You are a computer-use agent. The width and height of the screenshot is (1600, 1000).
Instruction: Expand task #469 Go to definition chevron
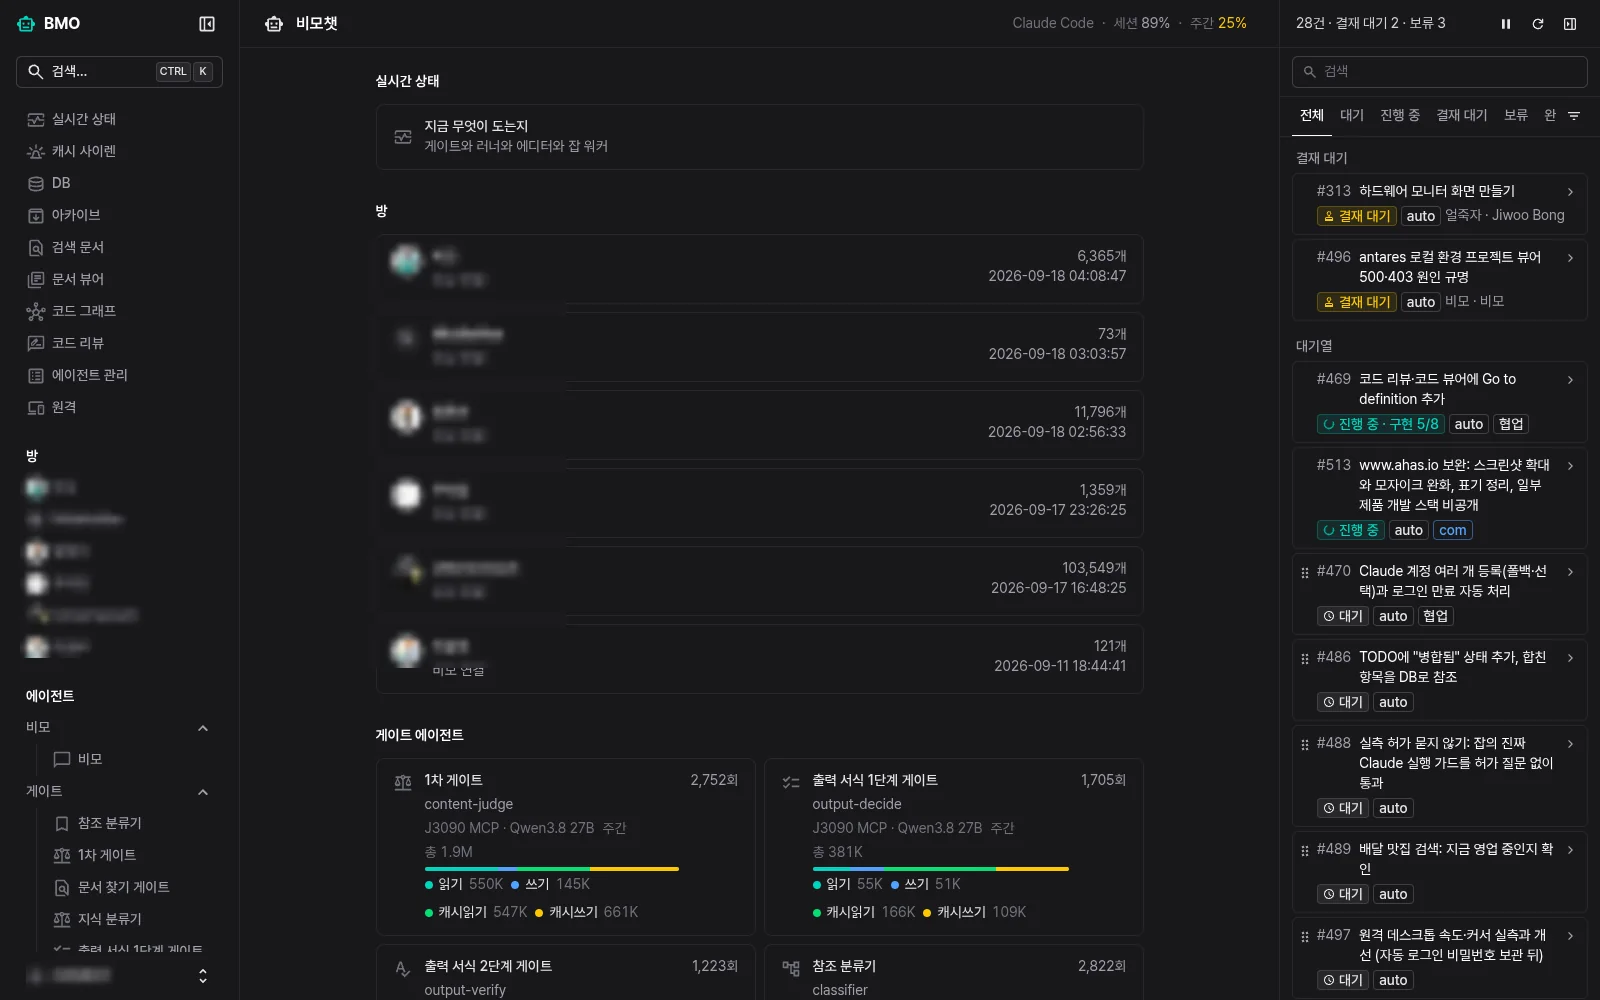coord(1570,380)
